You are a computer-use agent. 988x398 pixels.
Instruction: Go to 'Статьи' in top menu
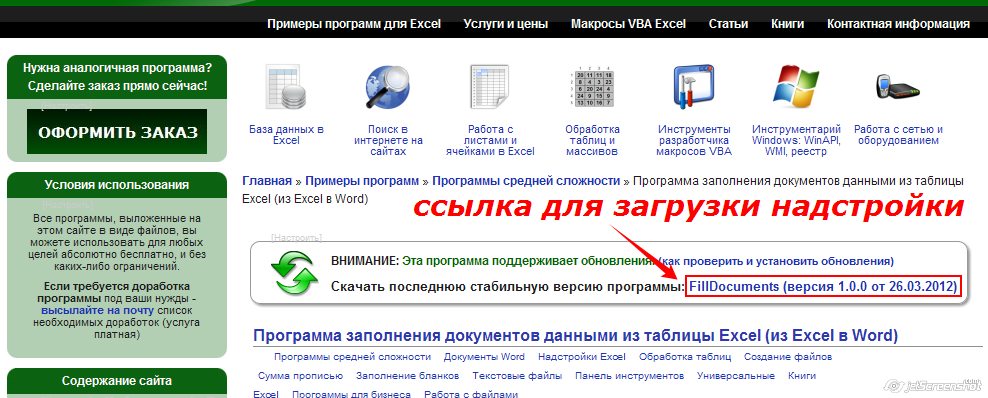[728, 24]
